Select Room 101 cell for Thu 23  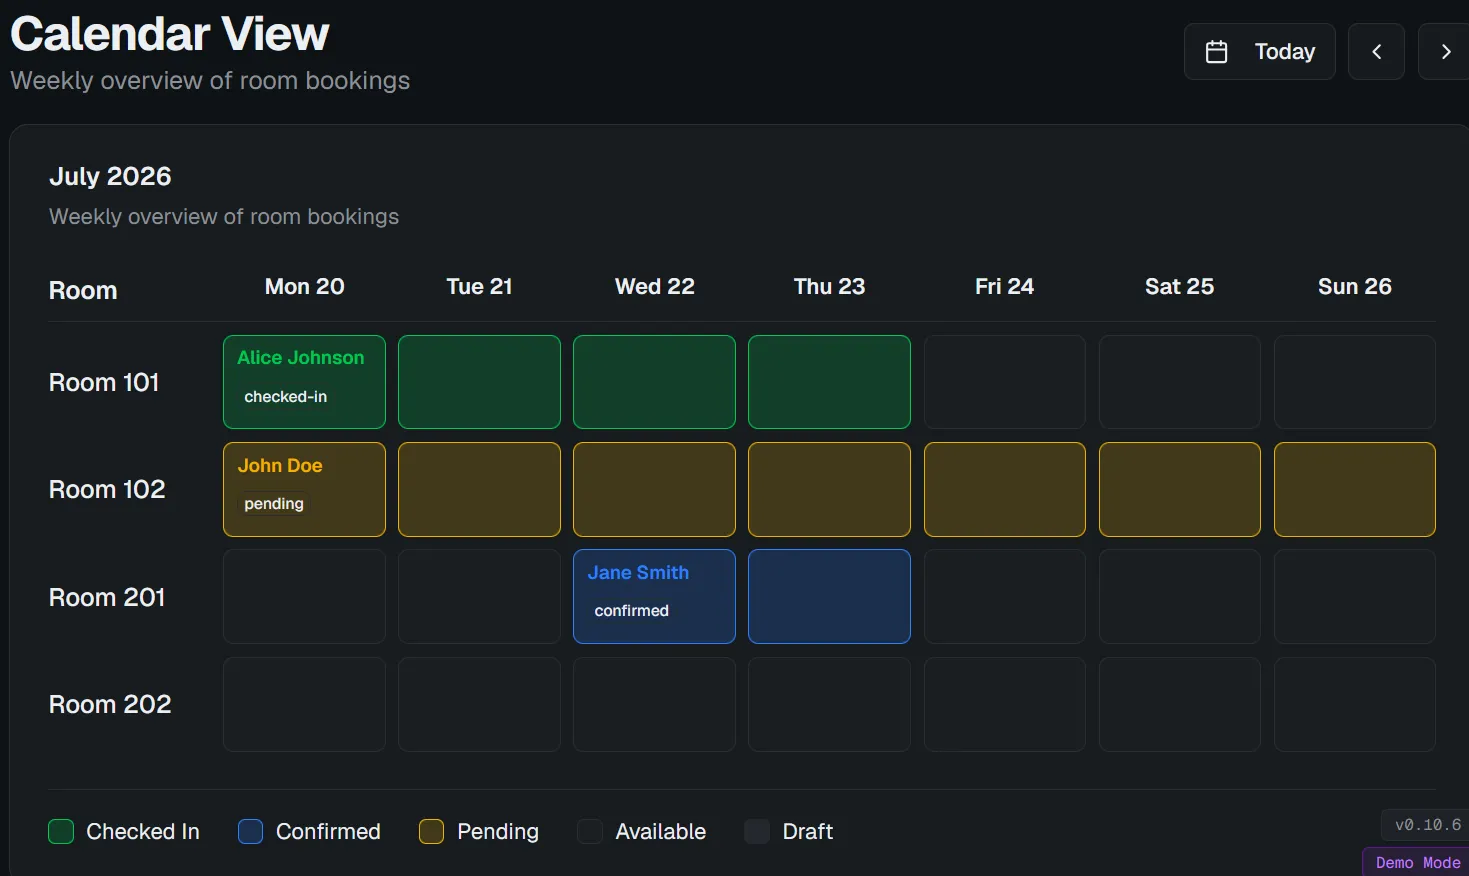coord(829,382)
